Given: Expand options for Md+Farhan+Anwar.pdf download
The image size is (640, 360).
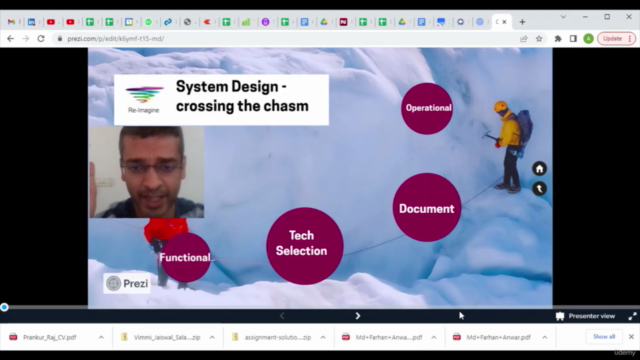Looking at the screenshot, I should tap(544, 338).
